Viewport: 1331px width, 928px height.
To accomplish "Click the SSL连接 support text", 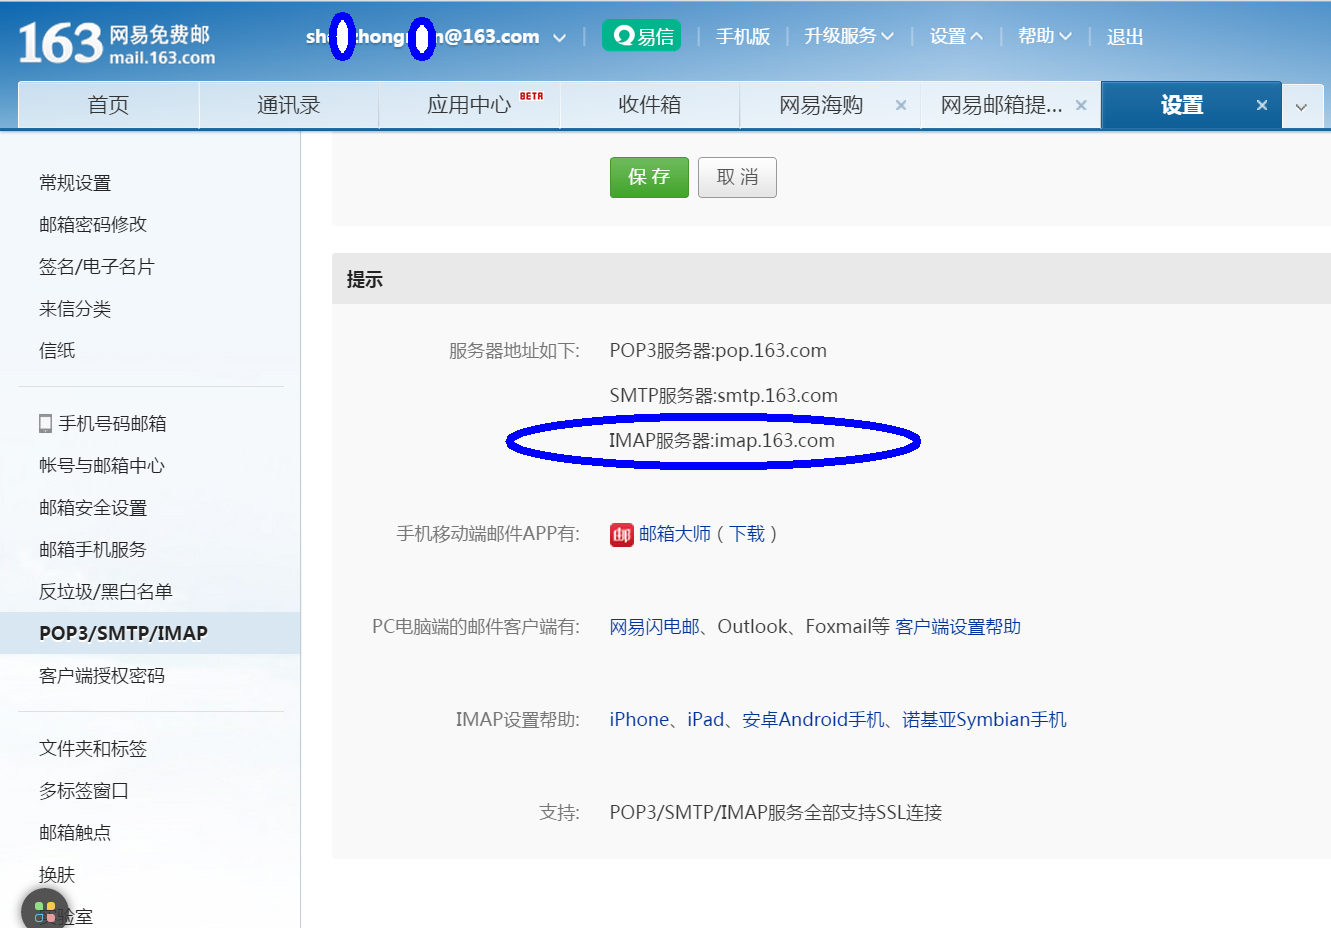I will point(776,813).
